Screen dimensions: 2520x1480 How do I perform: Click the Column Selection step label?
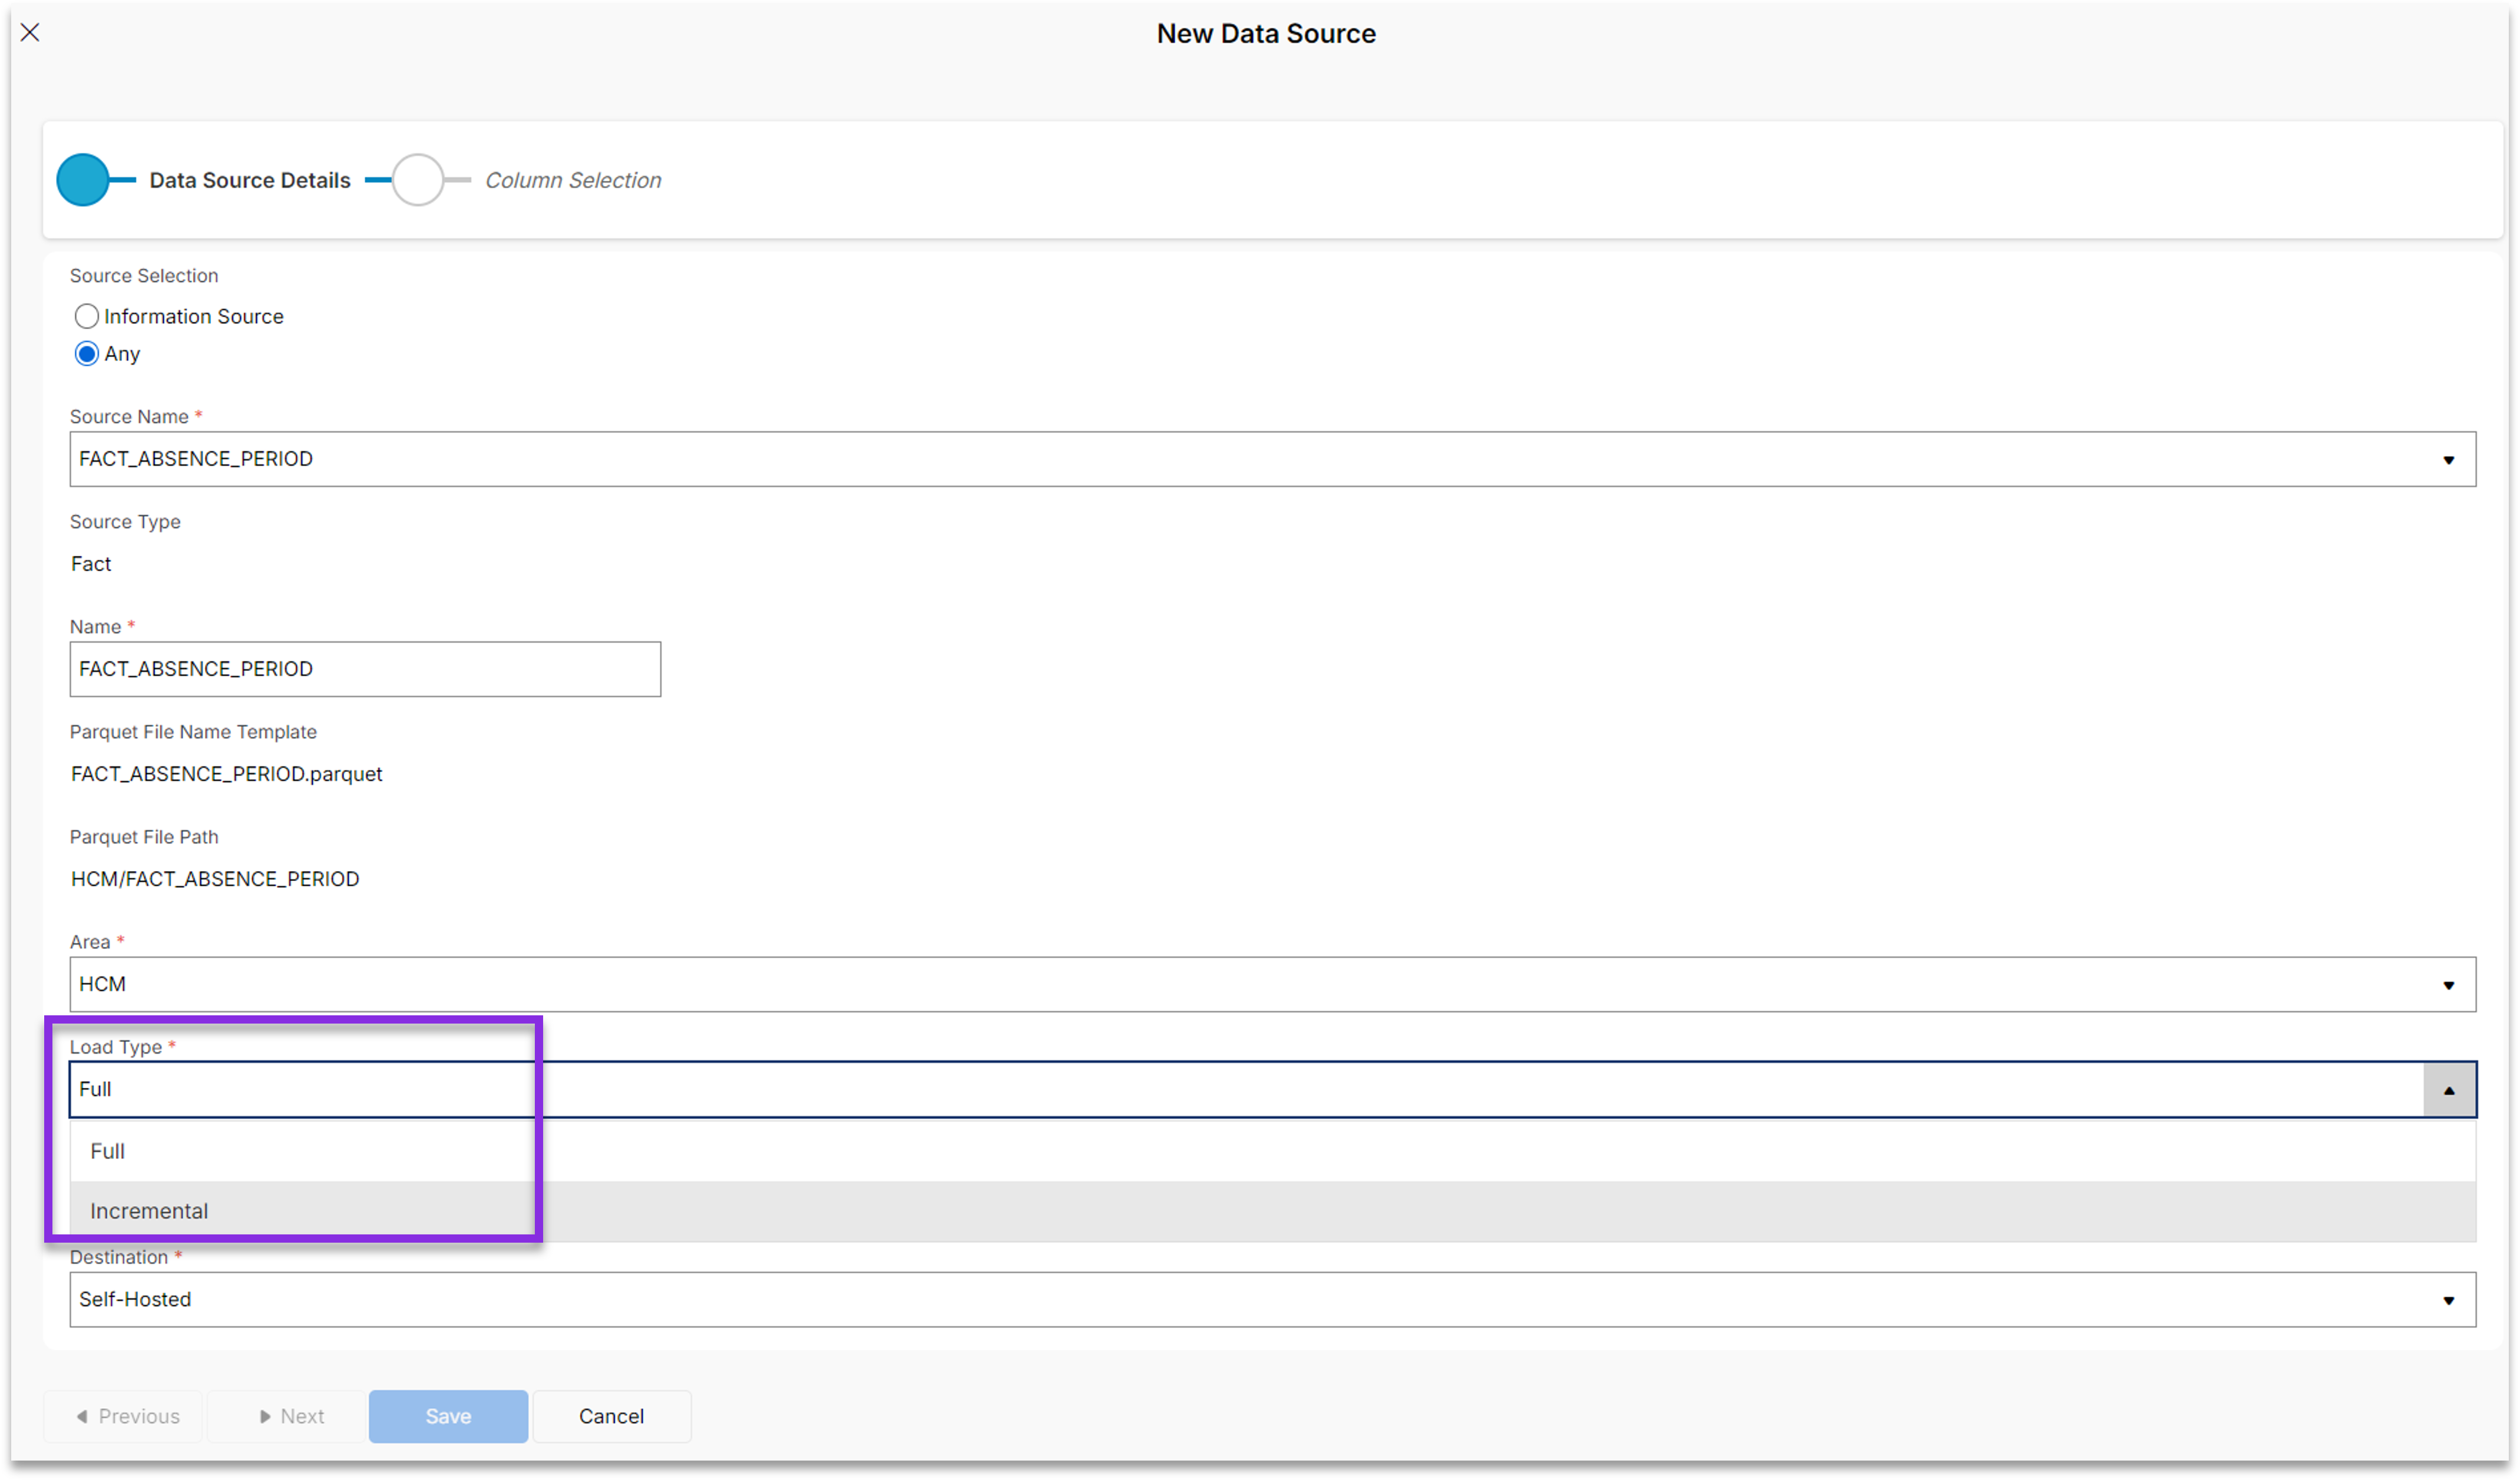pos(573,180)
